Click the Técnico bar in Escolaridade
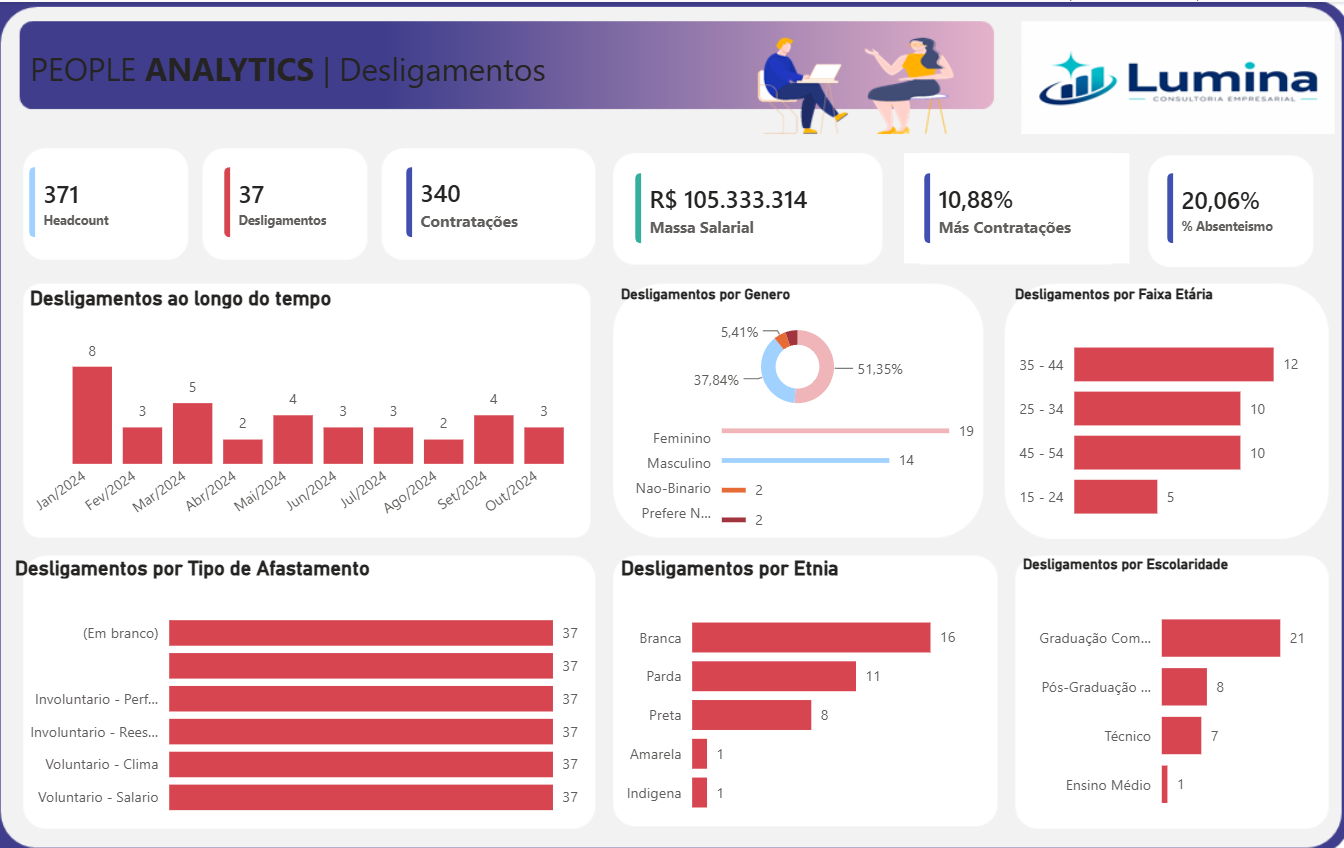The width and height of the screenshot is (1344, 848). click(1181, 736)
